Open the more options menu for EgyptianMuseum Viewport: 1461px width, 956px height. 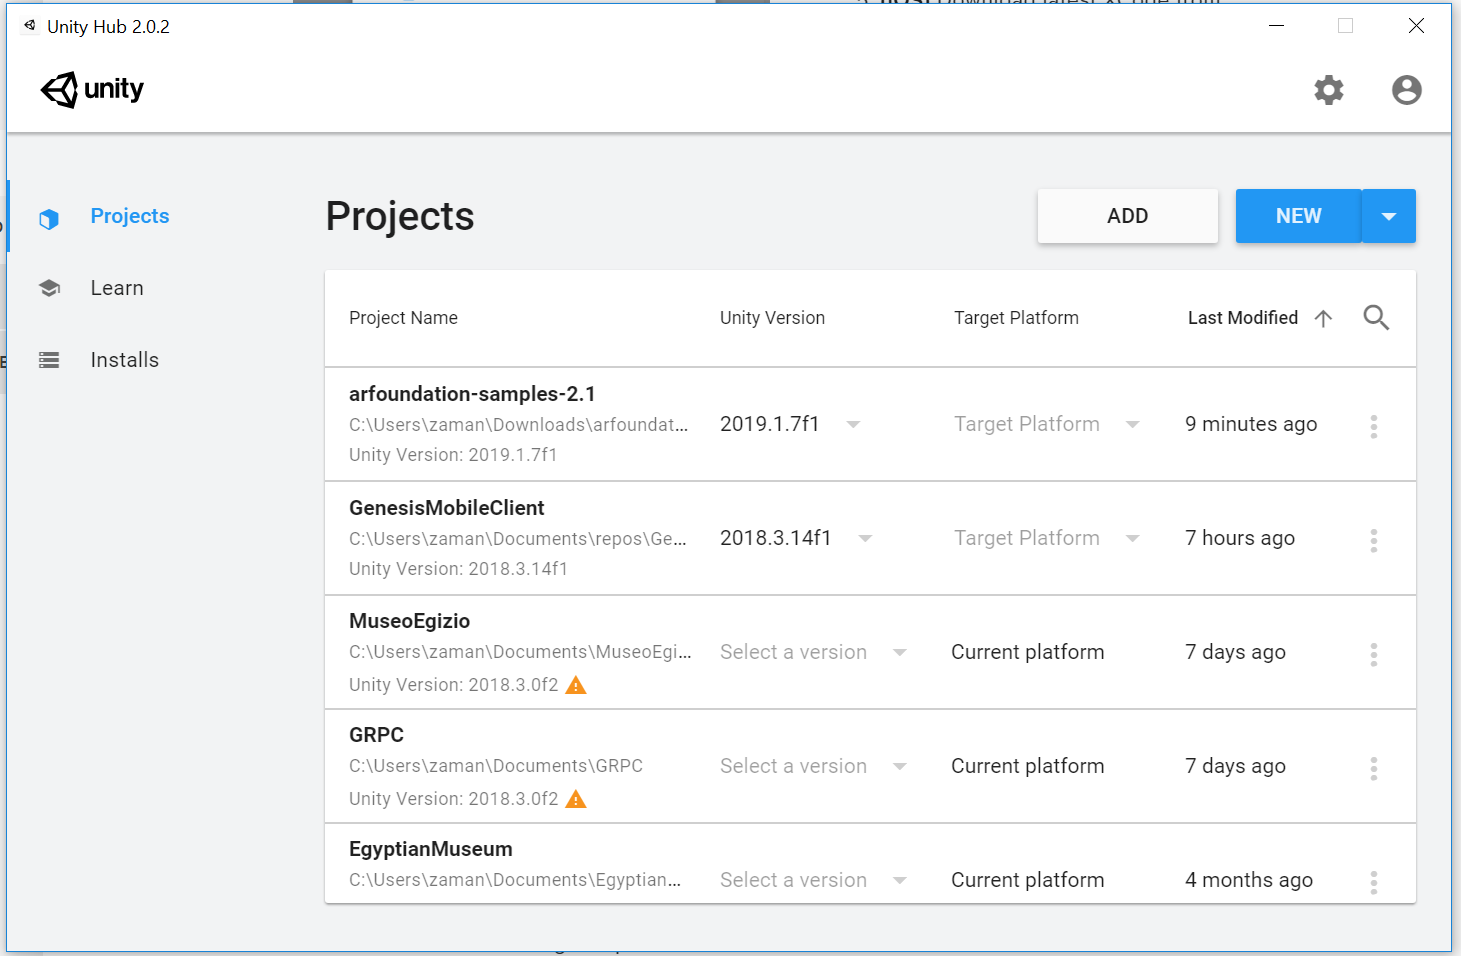(1373, 882)
